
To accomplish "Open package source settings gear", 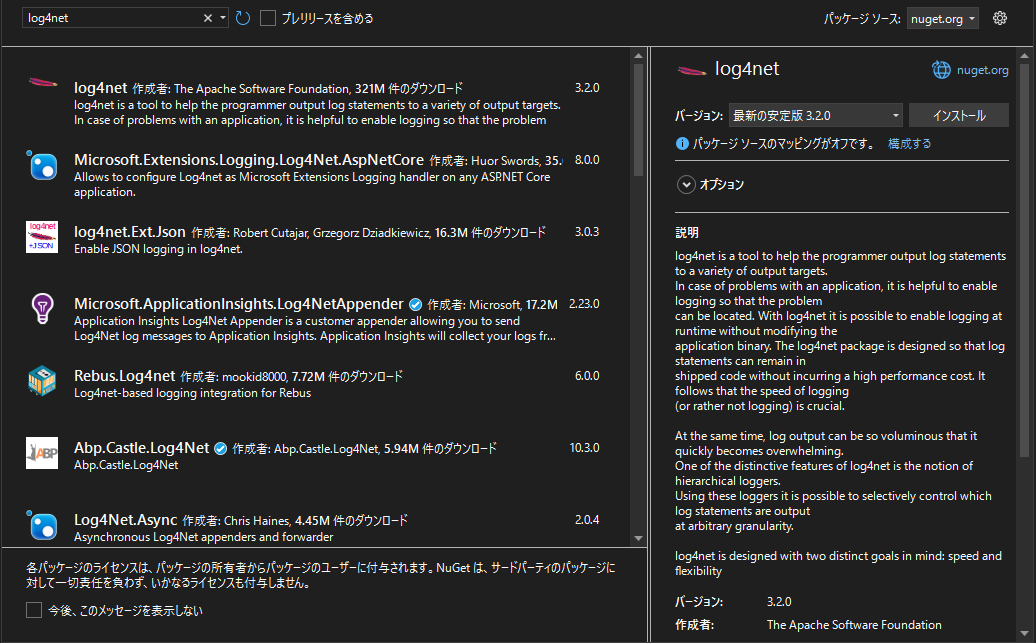I will coord(1000,18).
